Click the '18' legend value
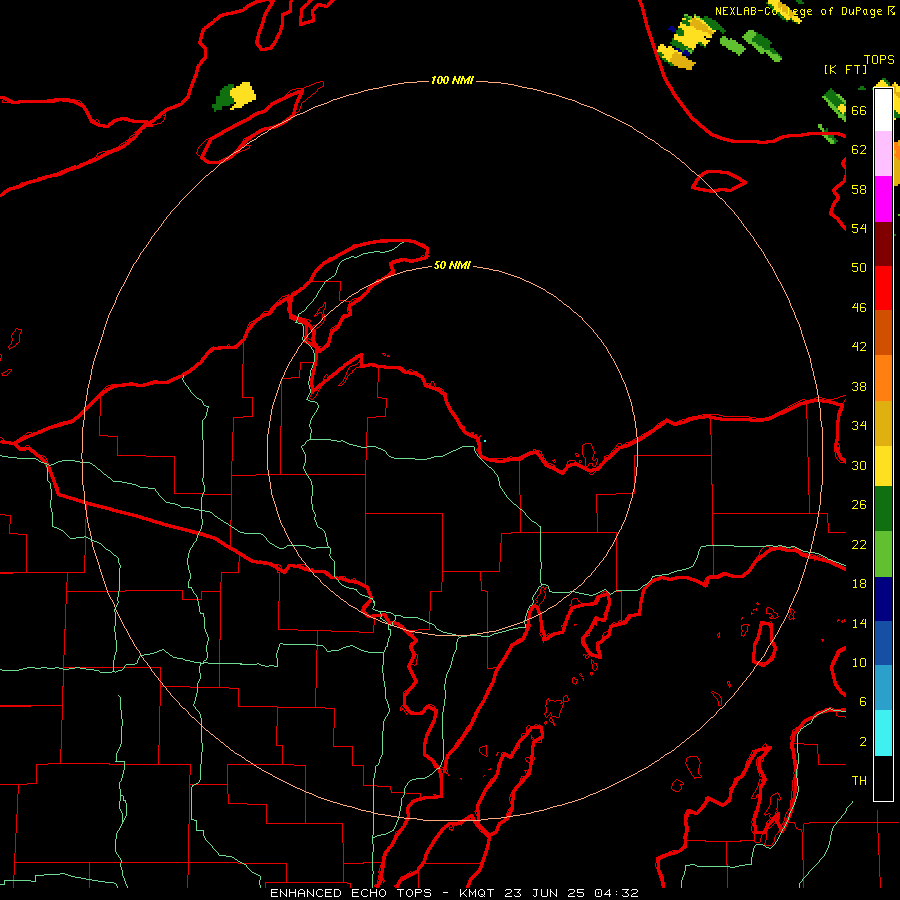 [x=859, y=584]
